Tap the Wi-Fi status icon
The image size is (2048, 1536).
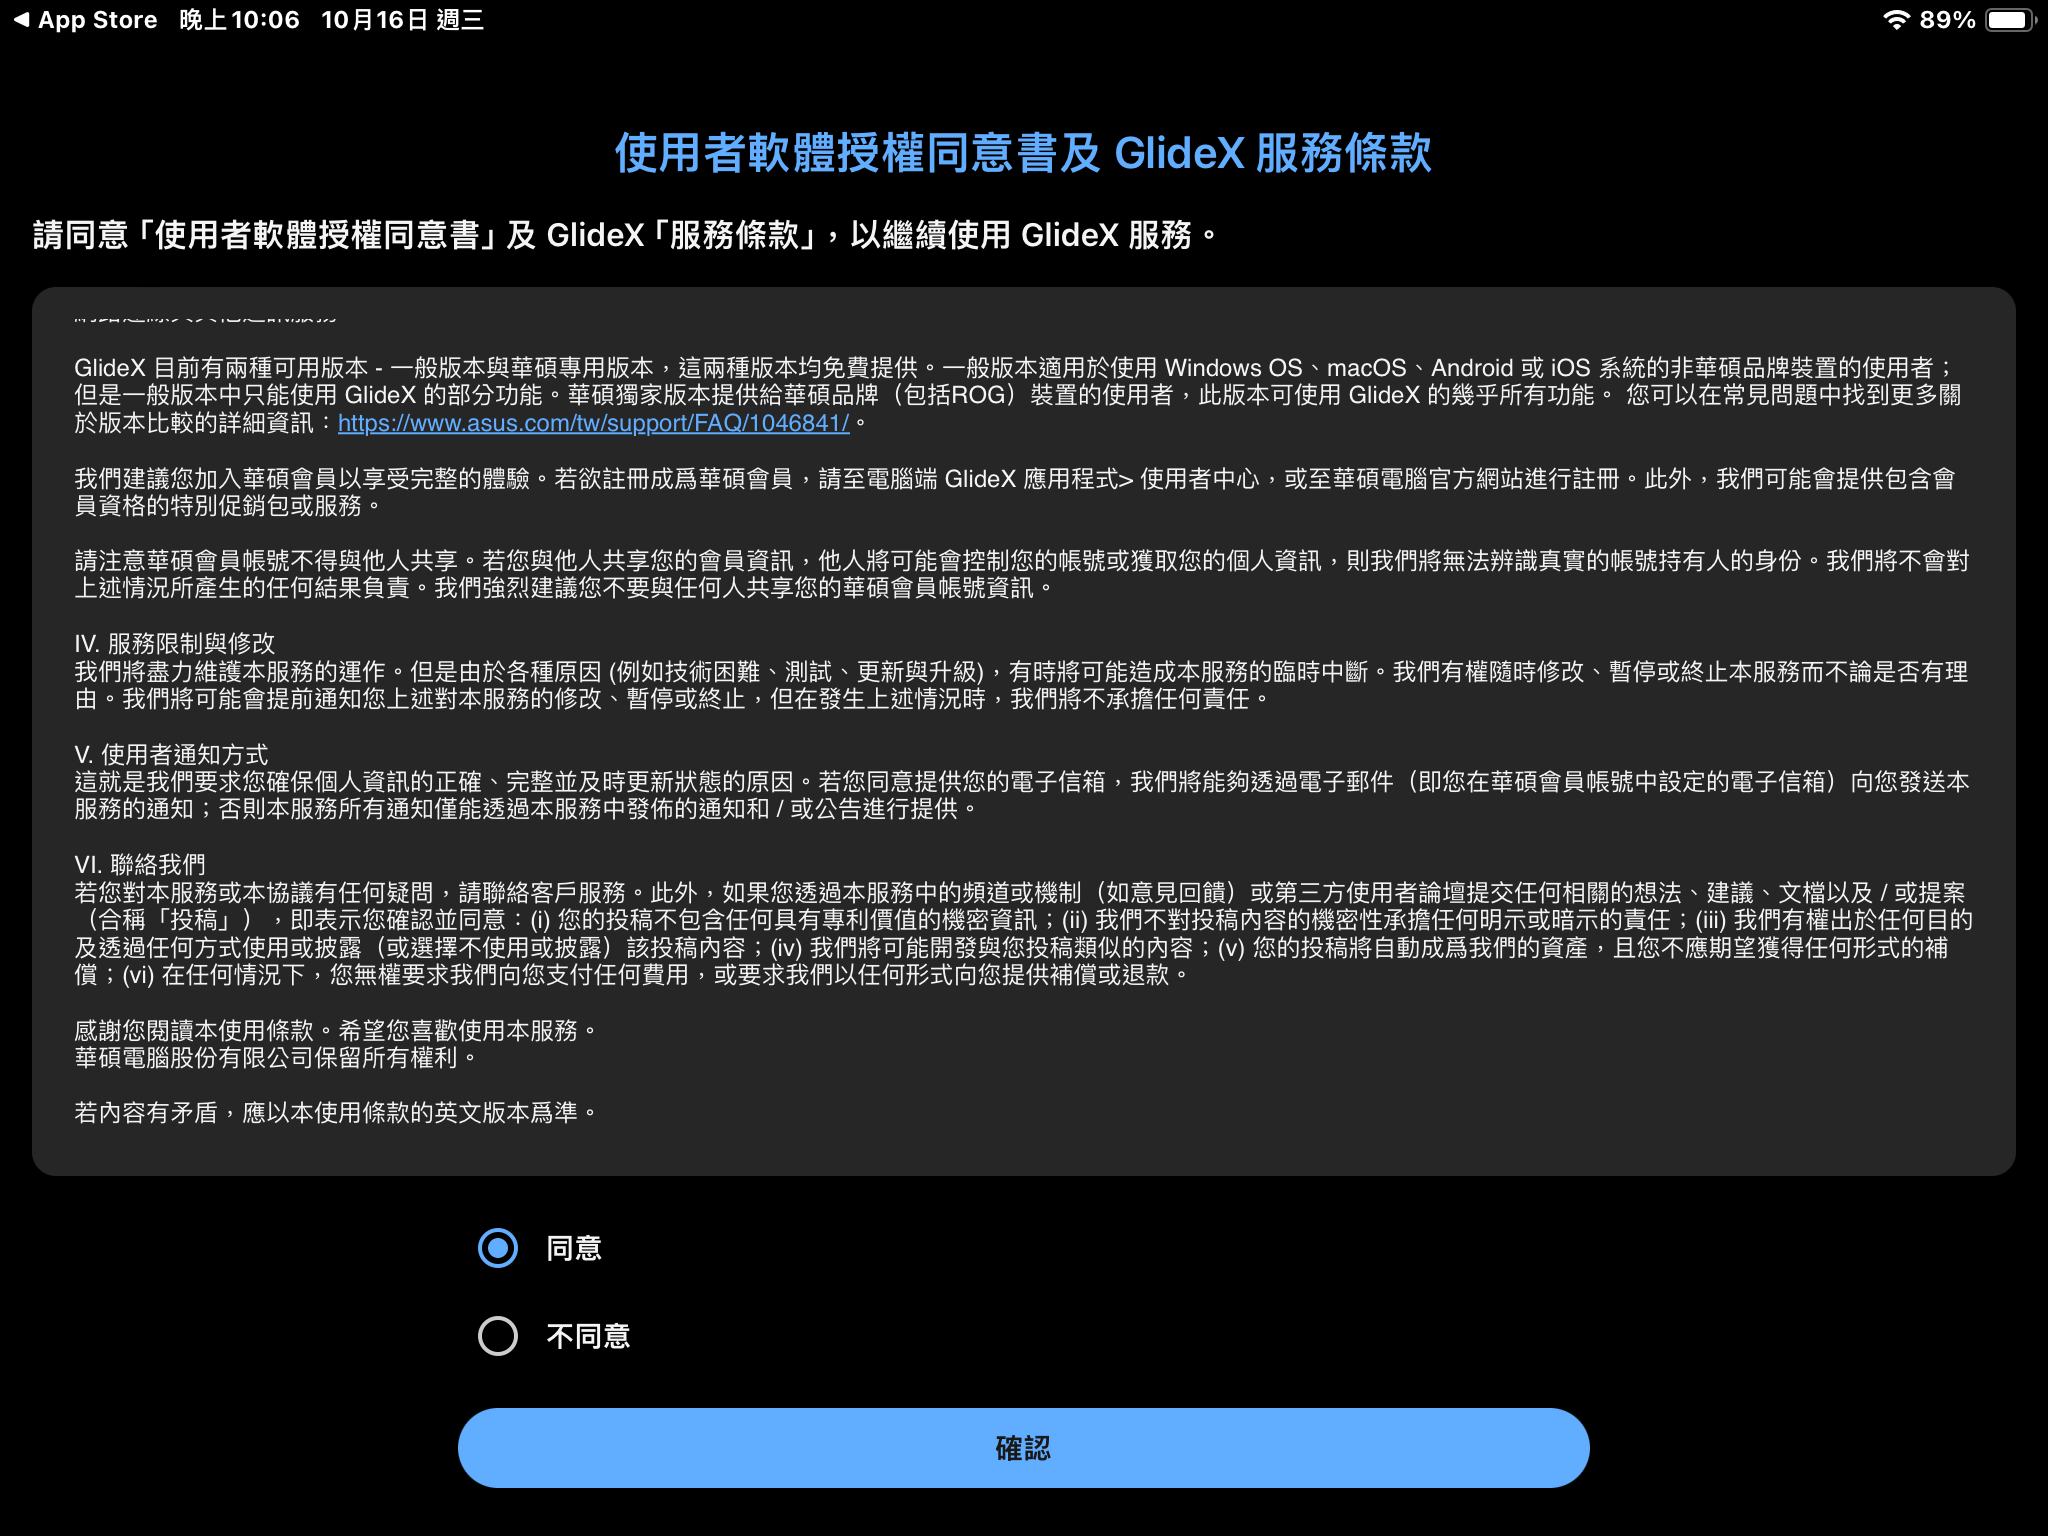(x=1896, y=20)
